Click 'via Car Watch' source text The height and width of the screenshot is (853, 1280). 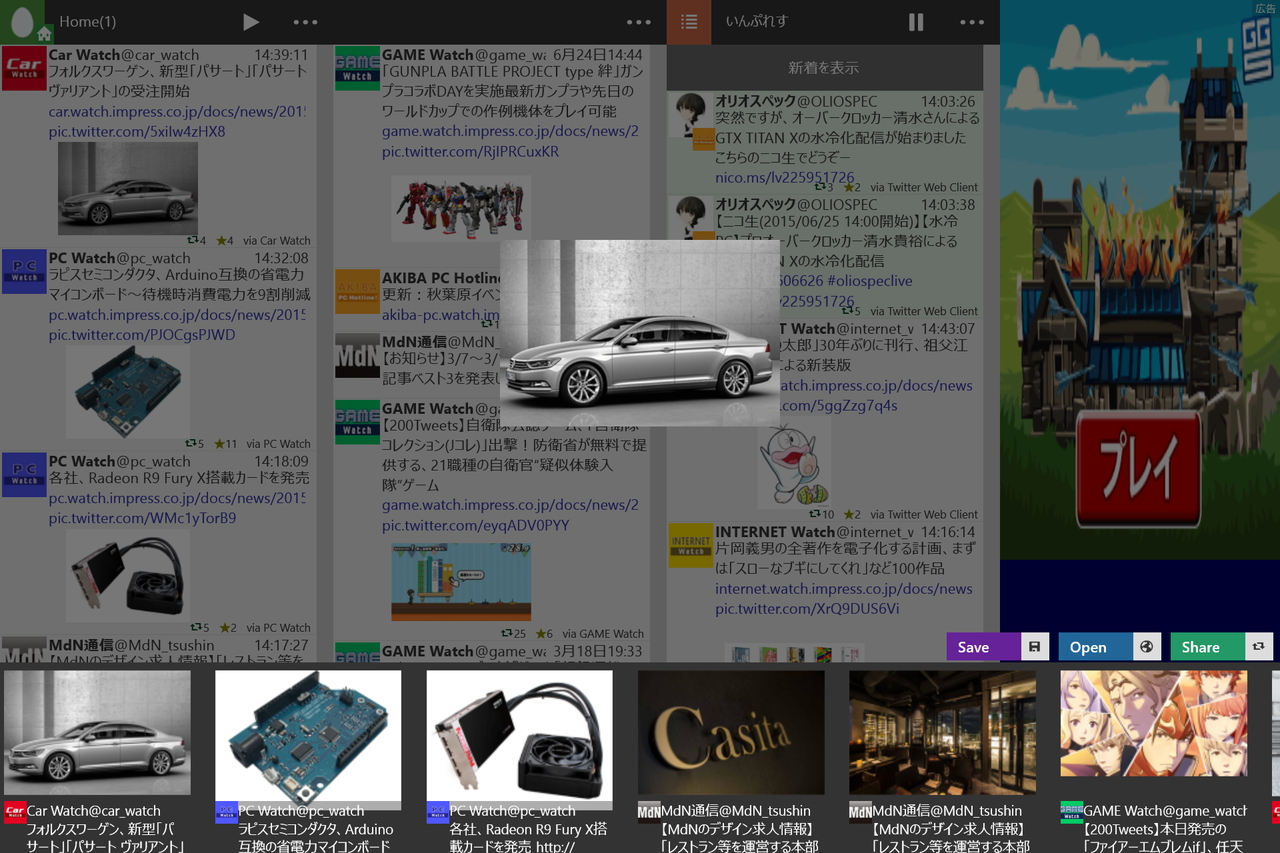(x=276, y=240)
